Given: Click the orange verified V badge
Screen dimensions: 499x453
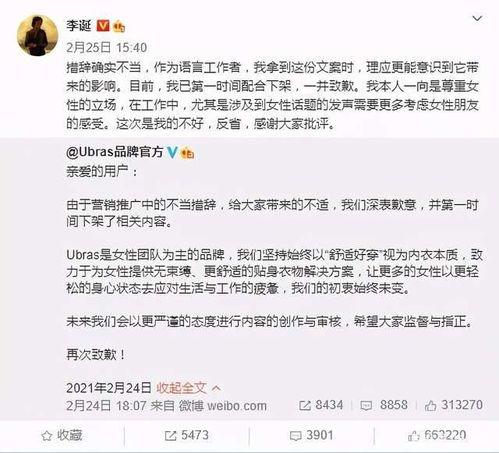Looking at the screenshot, I should tap(103, 25).
